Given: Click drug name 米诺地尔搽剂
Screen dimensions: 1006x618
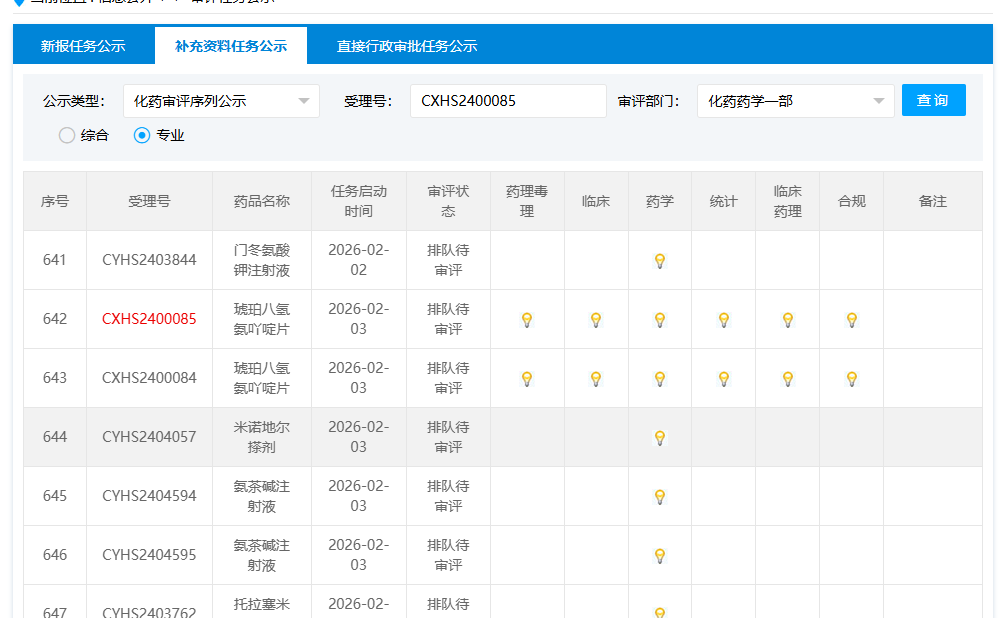Looking at the screenshot, I should (262, 437).
